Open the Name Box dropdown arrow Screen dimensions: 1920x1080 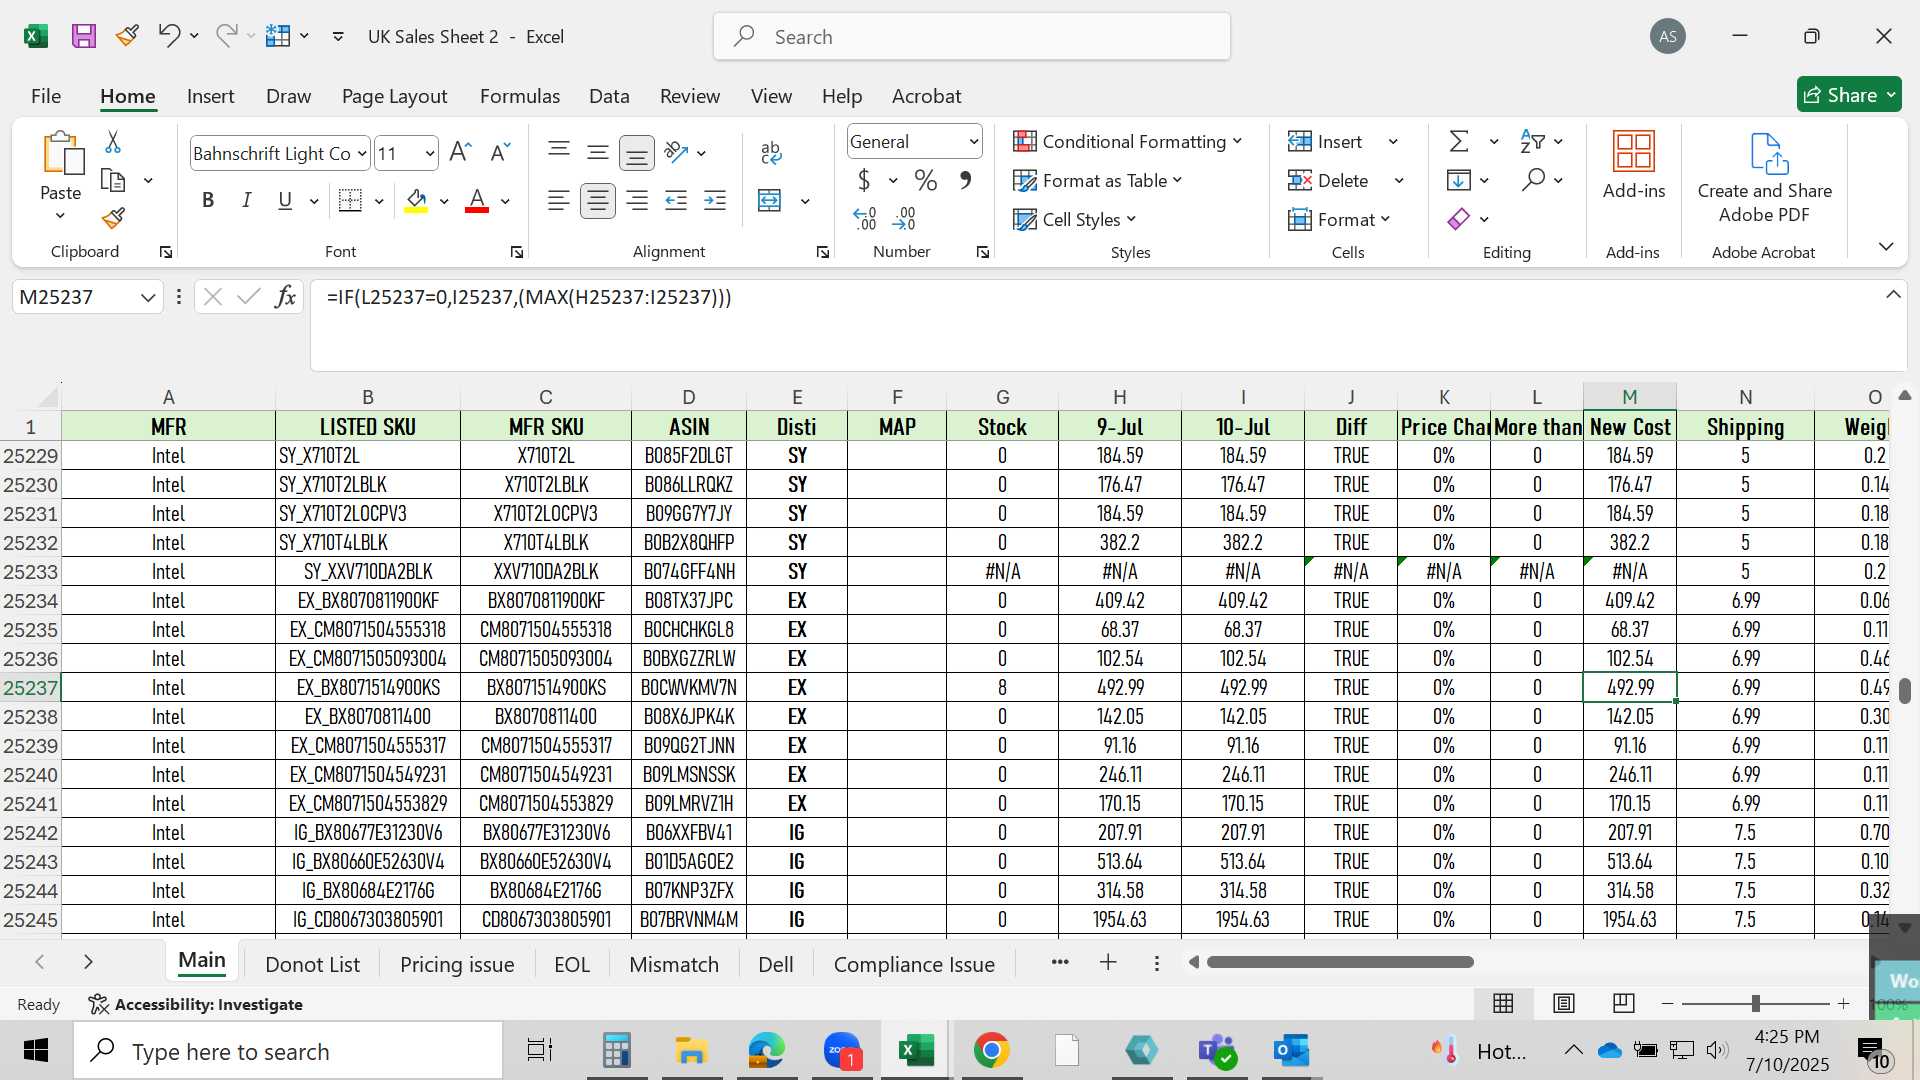point(148,297)
